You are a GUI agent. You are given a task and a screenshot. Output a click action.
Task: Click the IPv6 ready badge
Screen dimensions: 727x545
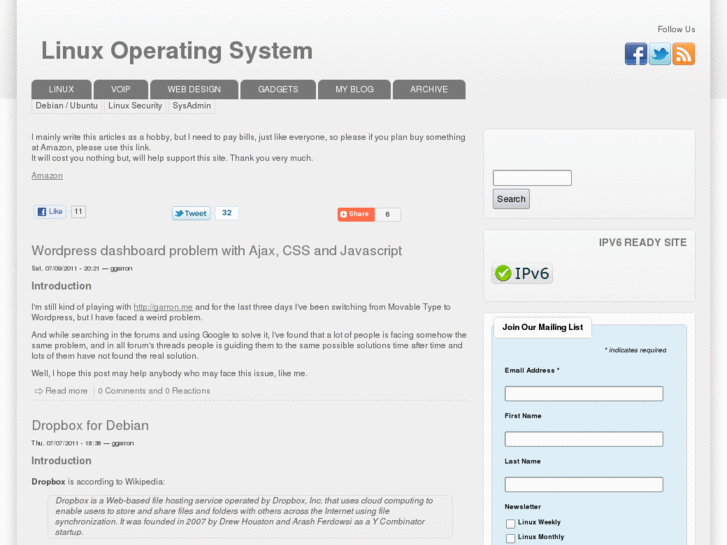(x=522, y=273)
